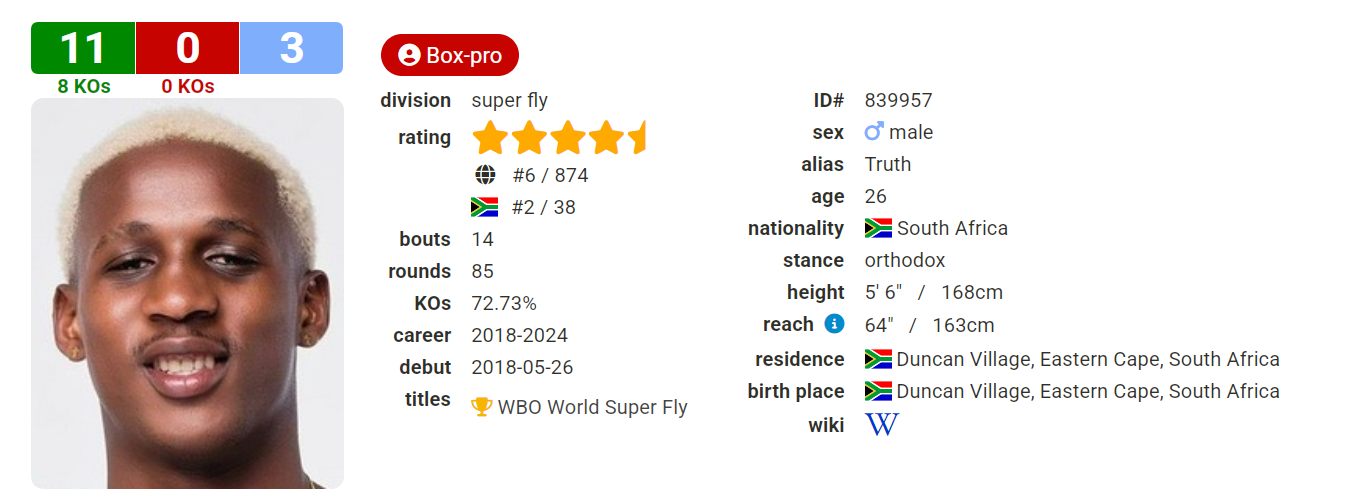Open the boxer's profile photo

point(187,293)
